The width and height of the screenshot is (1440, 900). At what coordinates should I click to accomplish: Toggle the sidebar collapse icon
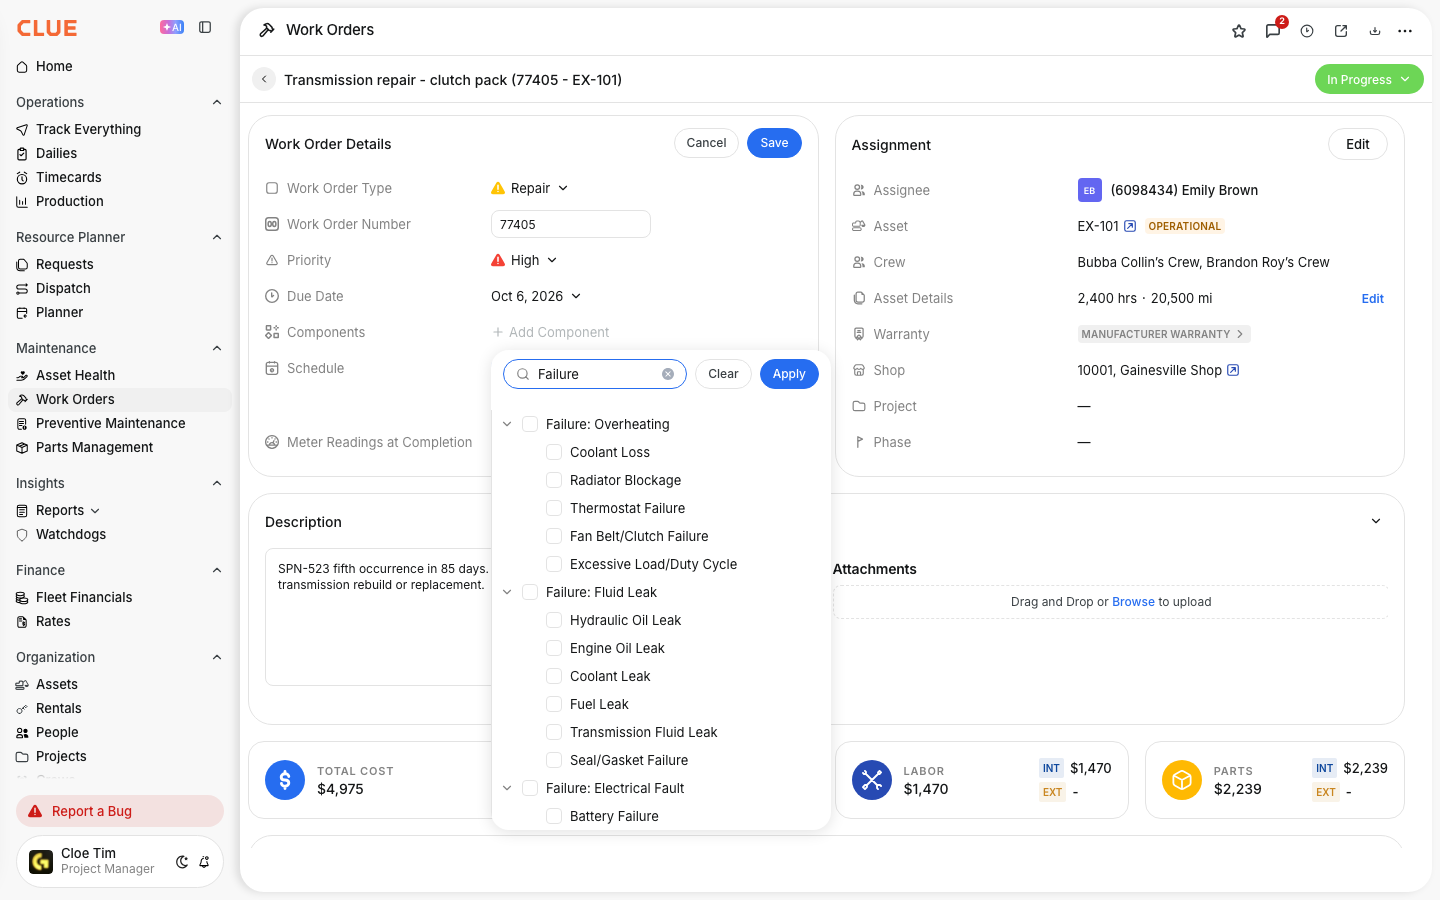coord(205,28)
